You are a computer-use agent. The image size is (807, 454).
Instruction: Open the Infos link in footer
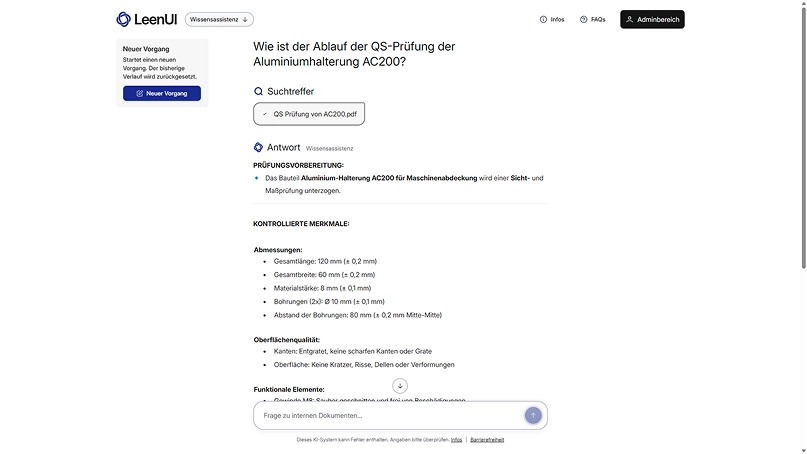(x=456, y=440)
